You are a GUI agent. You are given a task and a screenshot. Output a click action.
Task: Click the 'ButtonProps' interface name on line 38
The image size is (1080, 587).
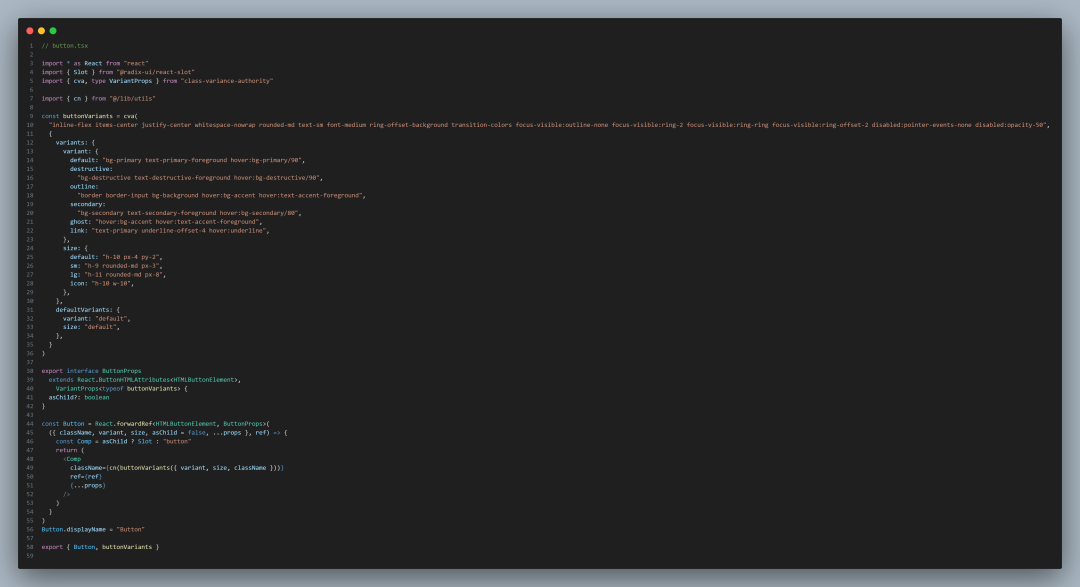pos(121,371)
